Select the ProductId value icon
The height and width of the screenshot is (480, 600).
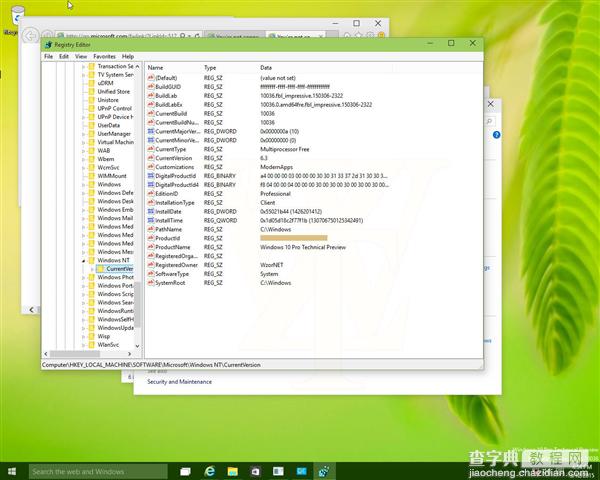click(x=151, y=238)
